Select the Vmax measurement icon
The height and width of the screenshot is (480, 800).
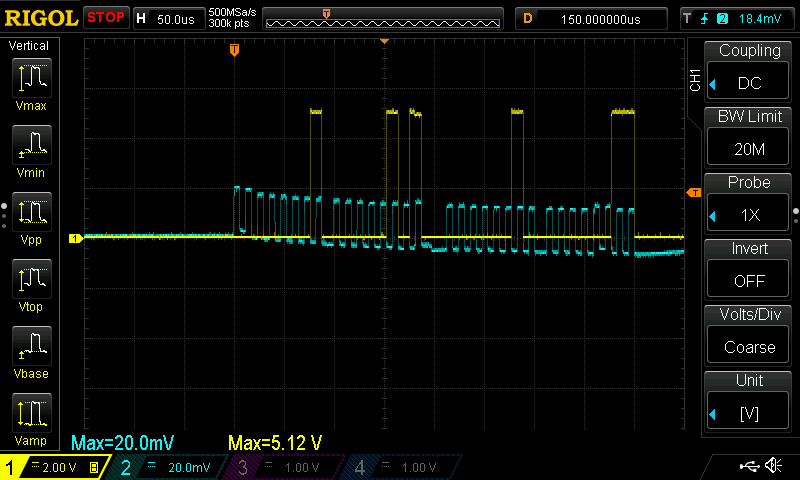tap(32, 78)
